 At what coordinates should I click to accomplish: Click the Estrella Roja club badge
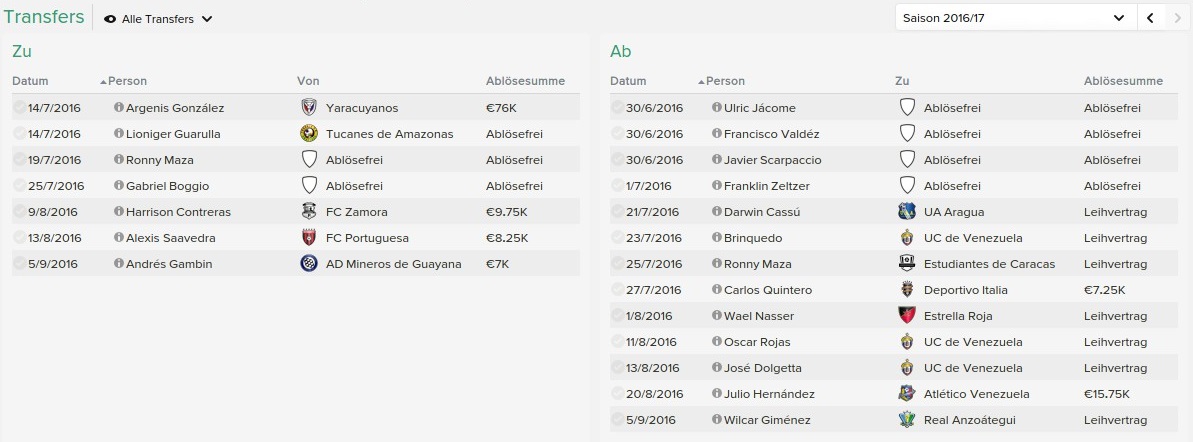click(x=907, y=316)
